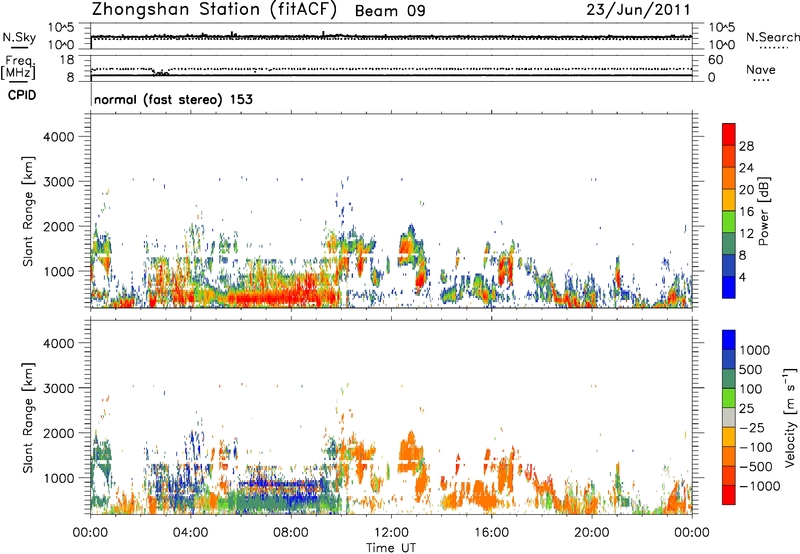Pick the red segment of power colorbar
The image size is (800, 554).
(x=729, y=134)
